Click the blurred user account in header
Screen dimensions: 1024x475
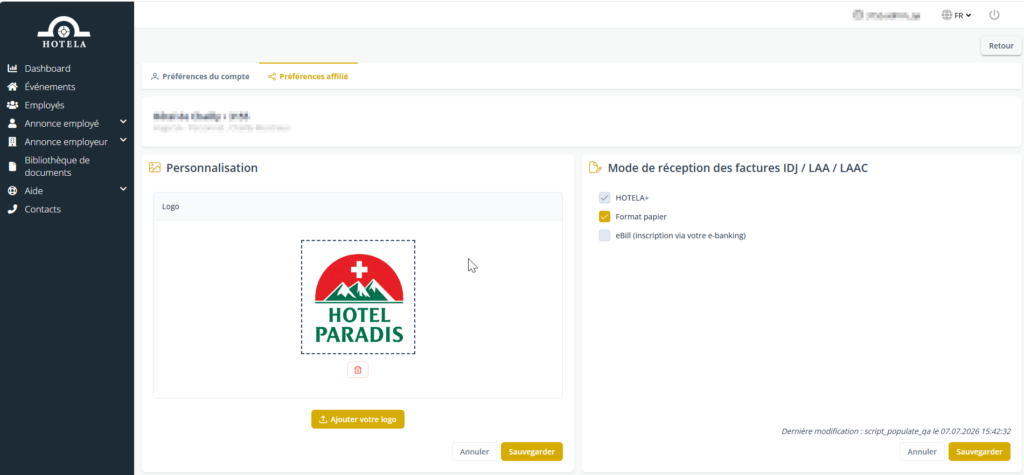pyautogui.click(x=886, y=15)
